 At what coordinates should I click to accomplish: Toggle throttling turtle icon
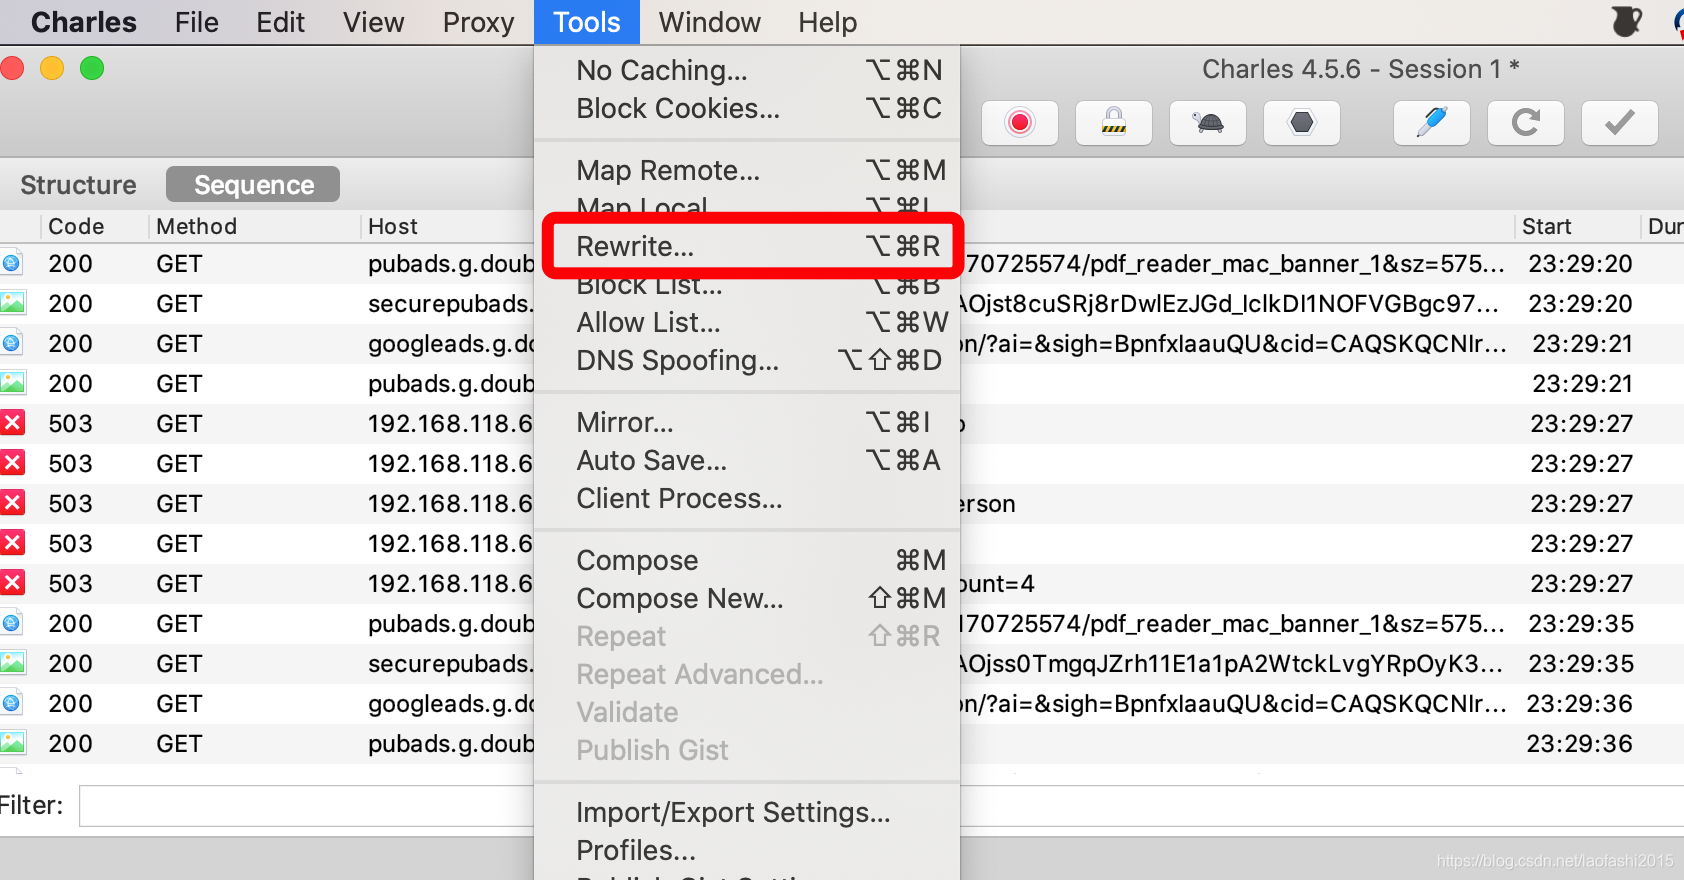(x=1207, y=123)
